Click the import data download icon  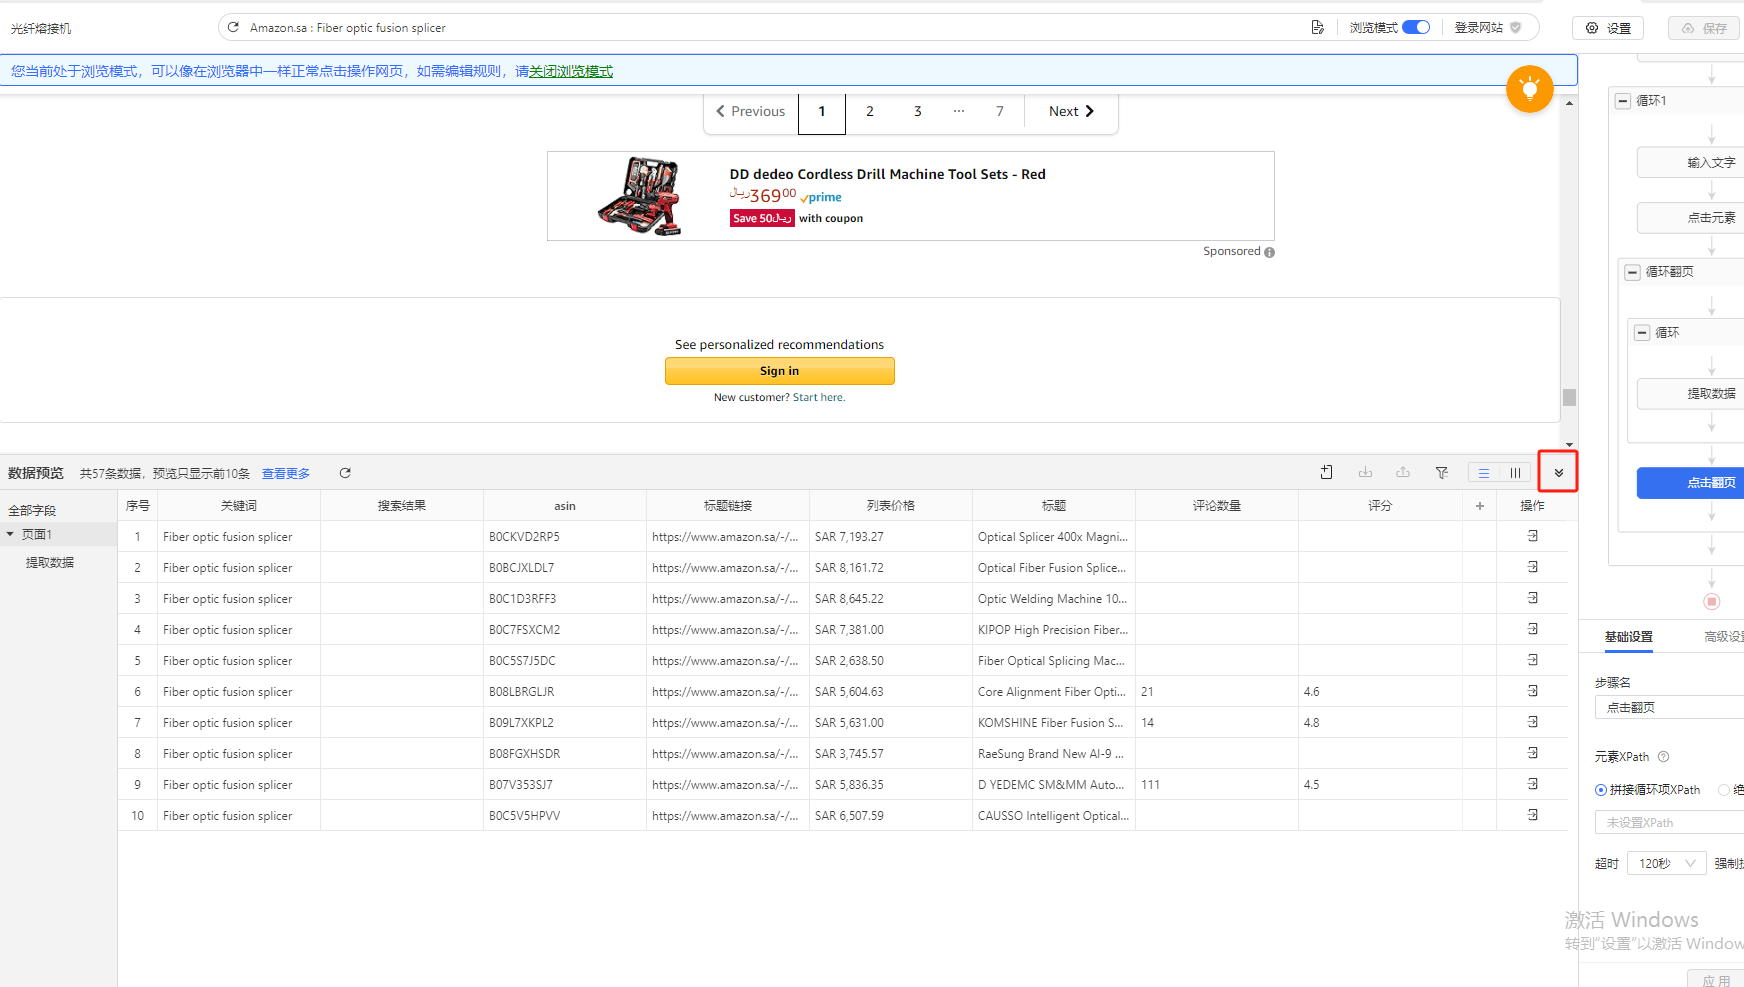pos(1365,472)
